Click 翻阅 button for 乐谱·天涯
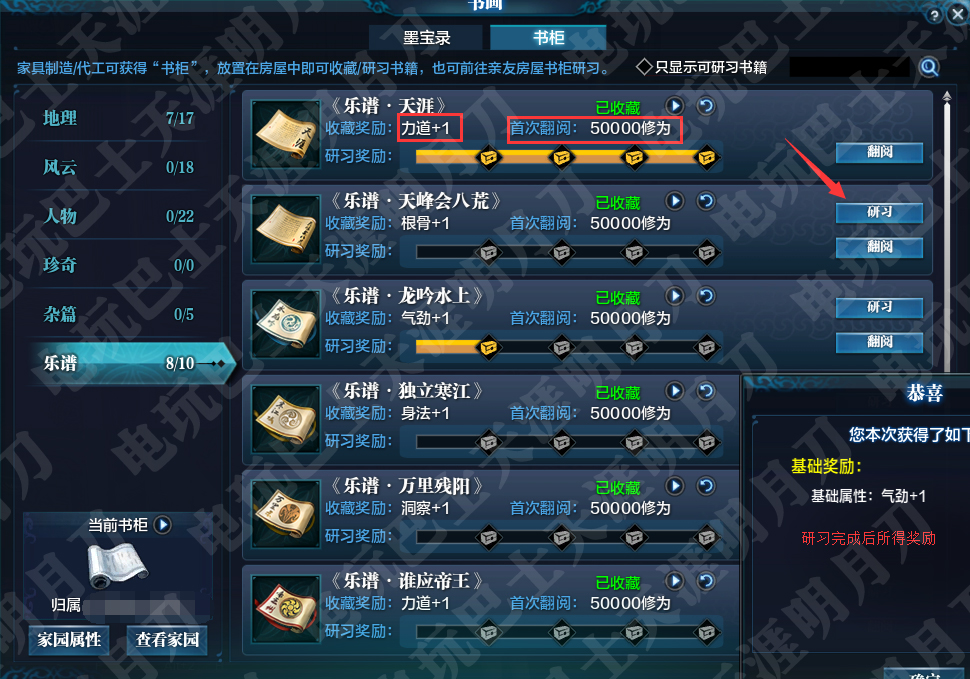The width and height of the screenshot is (970, 679). tap(879, 152)
